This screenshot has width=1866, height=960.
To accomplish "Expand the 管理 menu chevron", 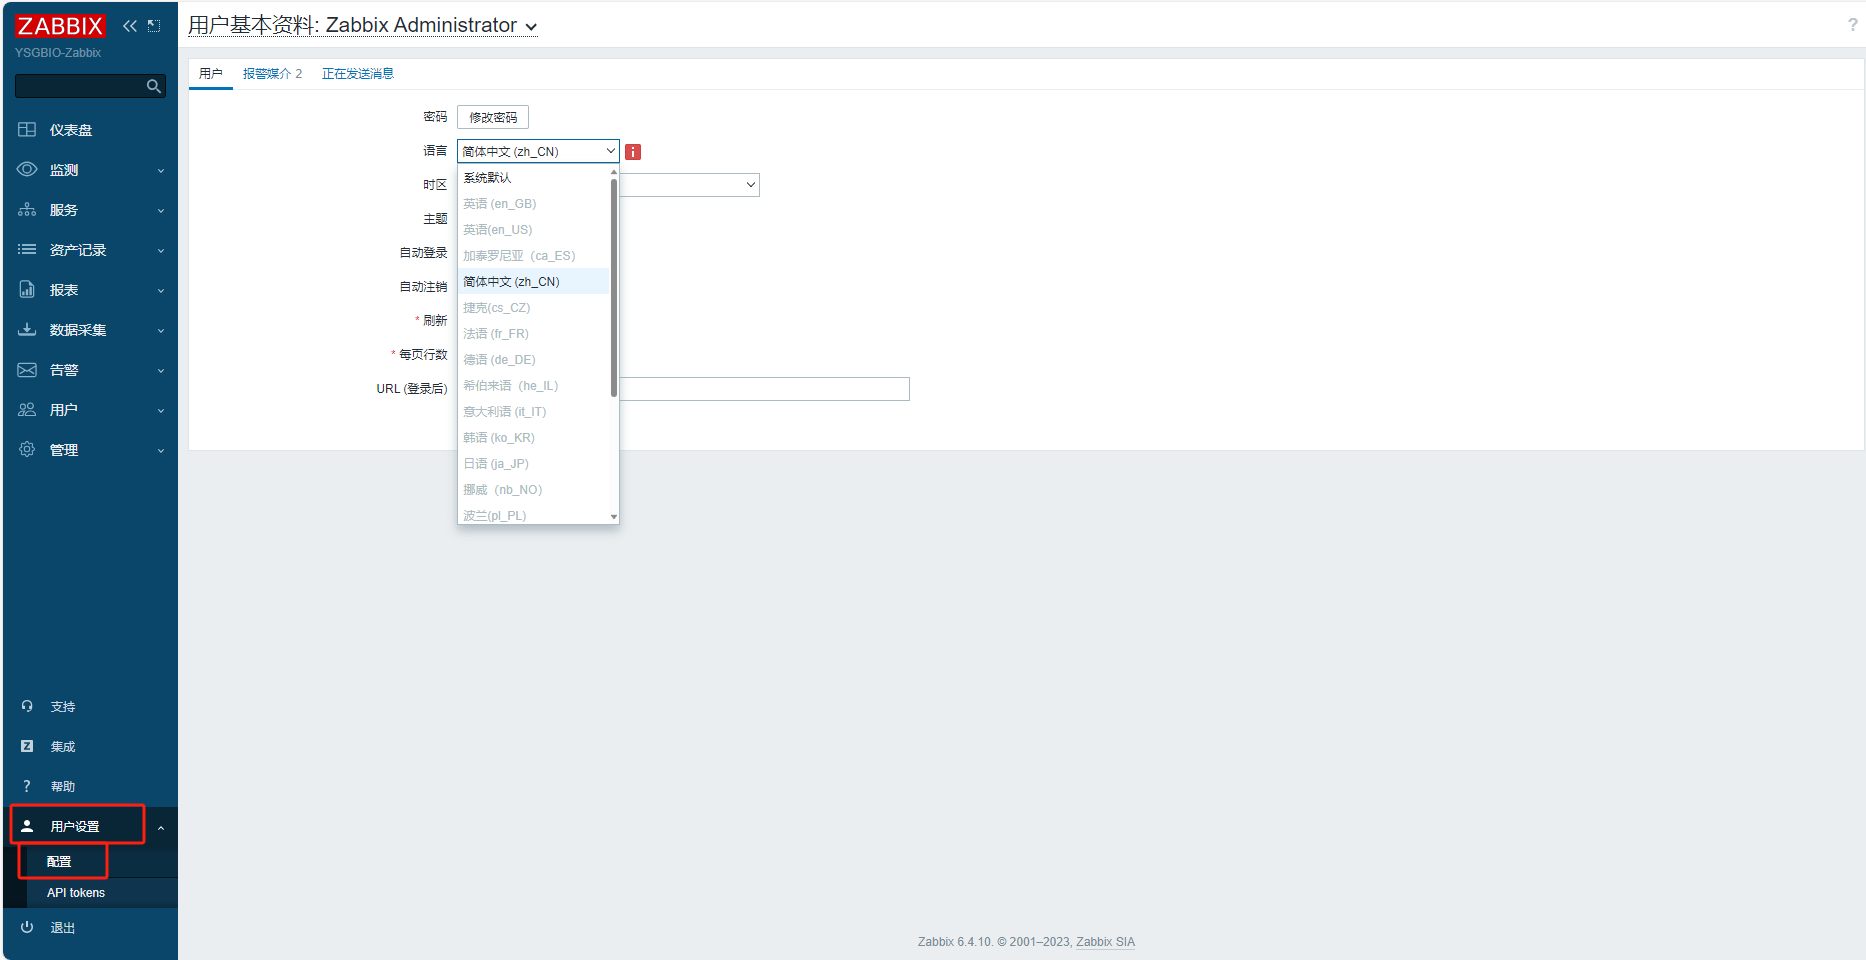I will pyautogui.click(x=161, y=451).
